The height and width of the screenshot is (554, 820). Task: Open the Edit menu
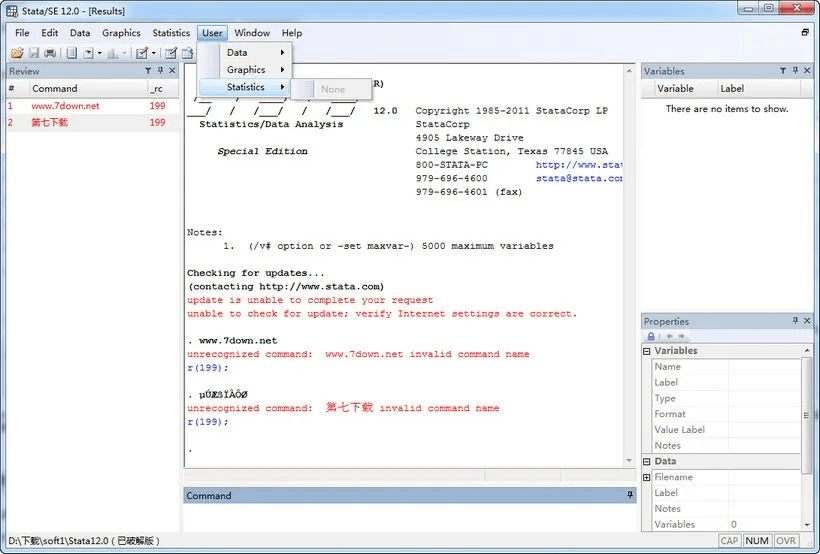pos(50,33)
